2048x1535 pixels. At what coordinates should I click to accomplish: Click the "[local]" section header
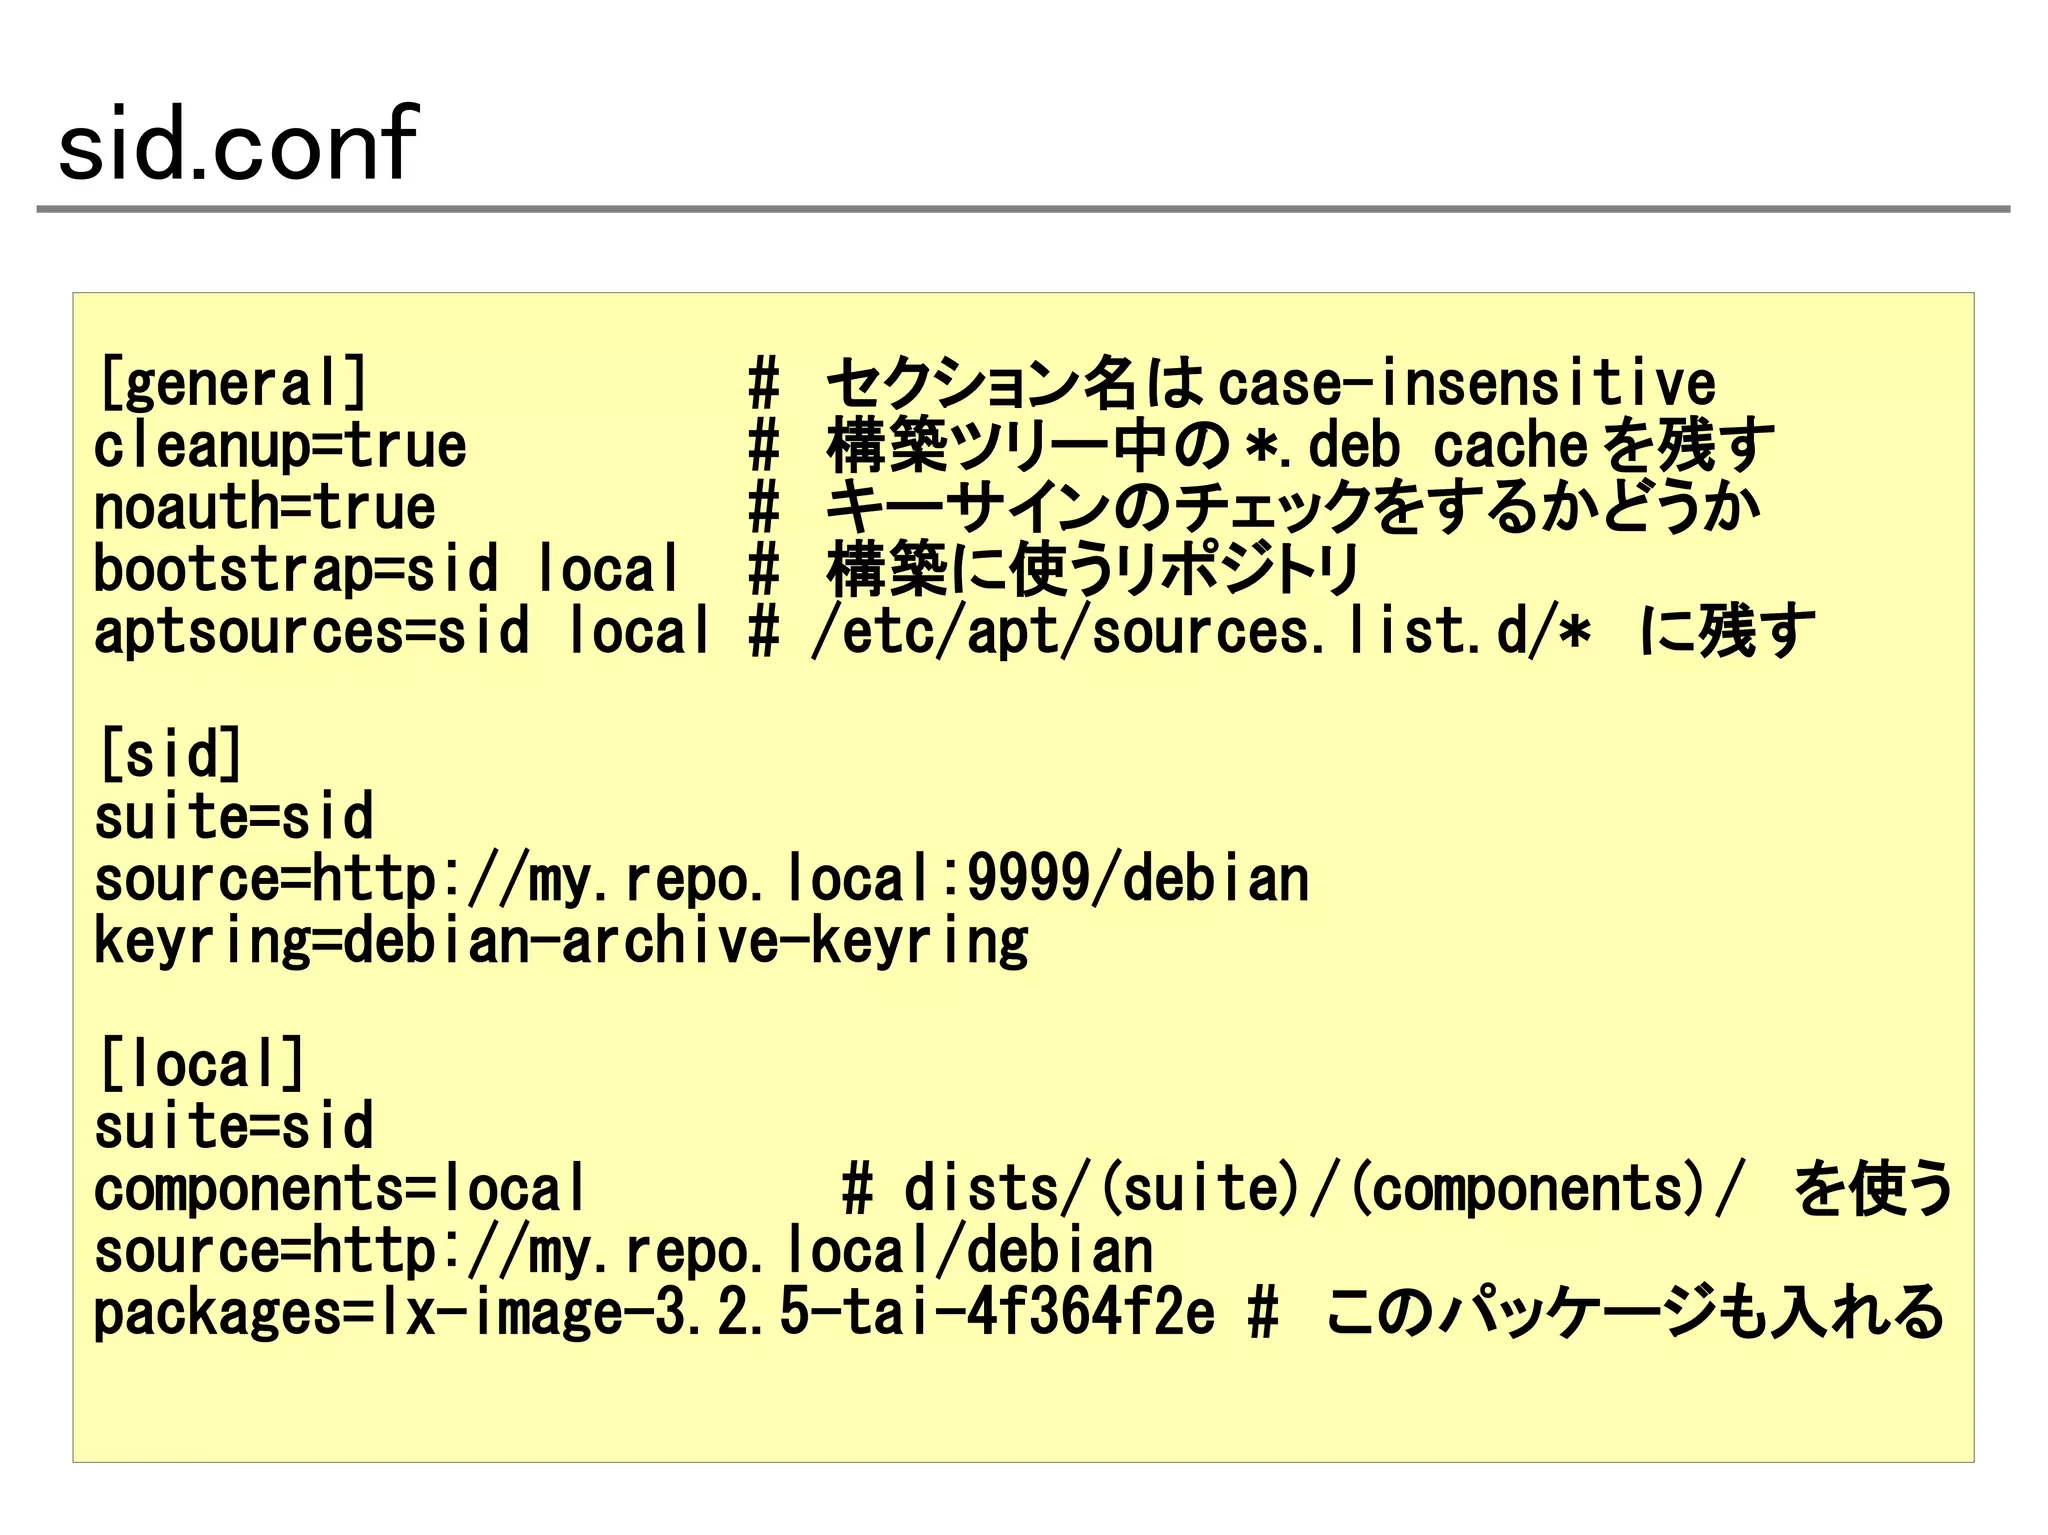[x=201, y=1064]
